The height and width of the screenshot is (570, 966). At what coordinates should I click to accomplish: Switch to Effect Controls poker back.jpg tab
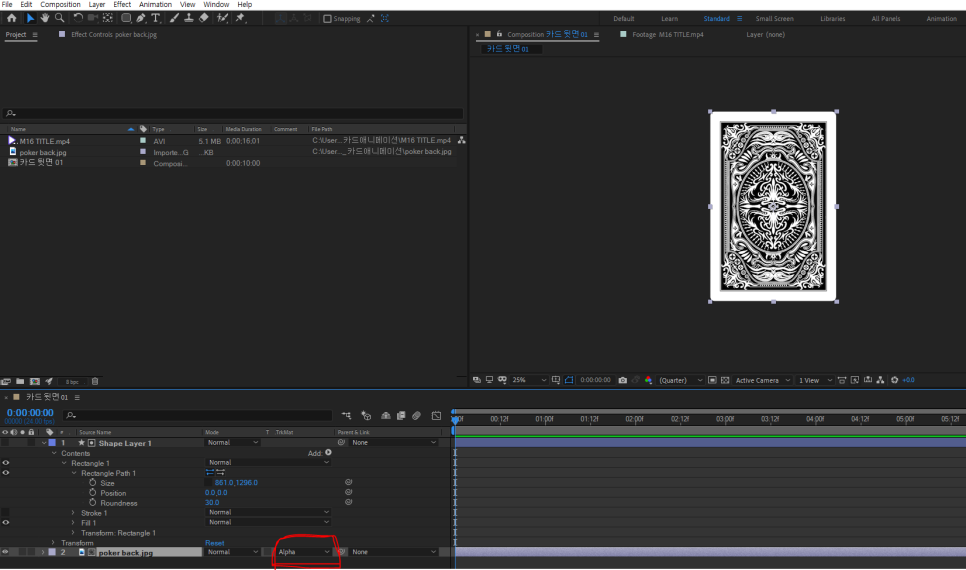click(x=113, y=35)
